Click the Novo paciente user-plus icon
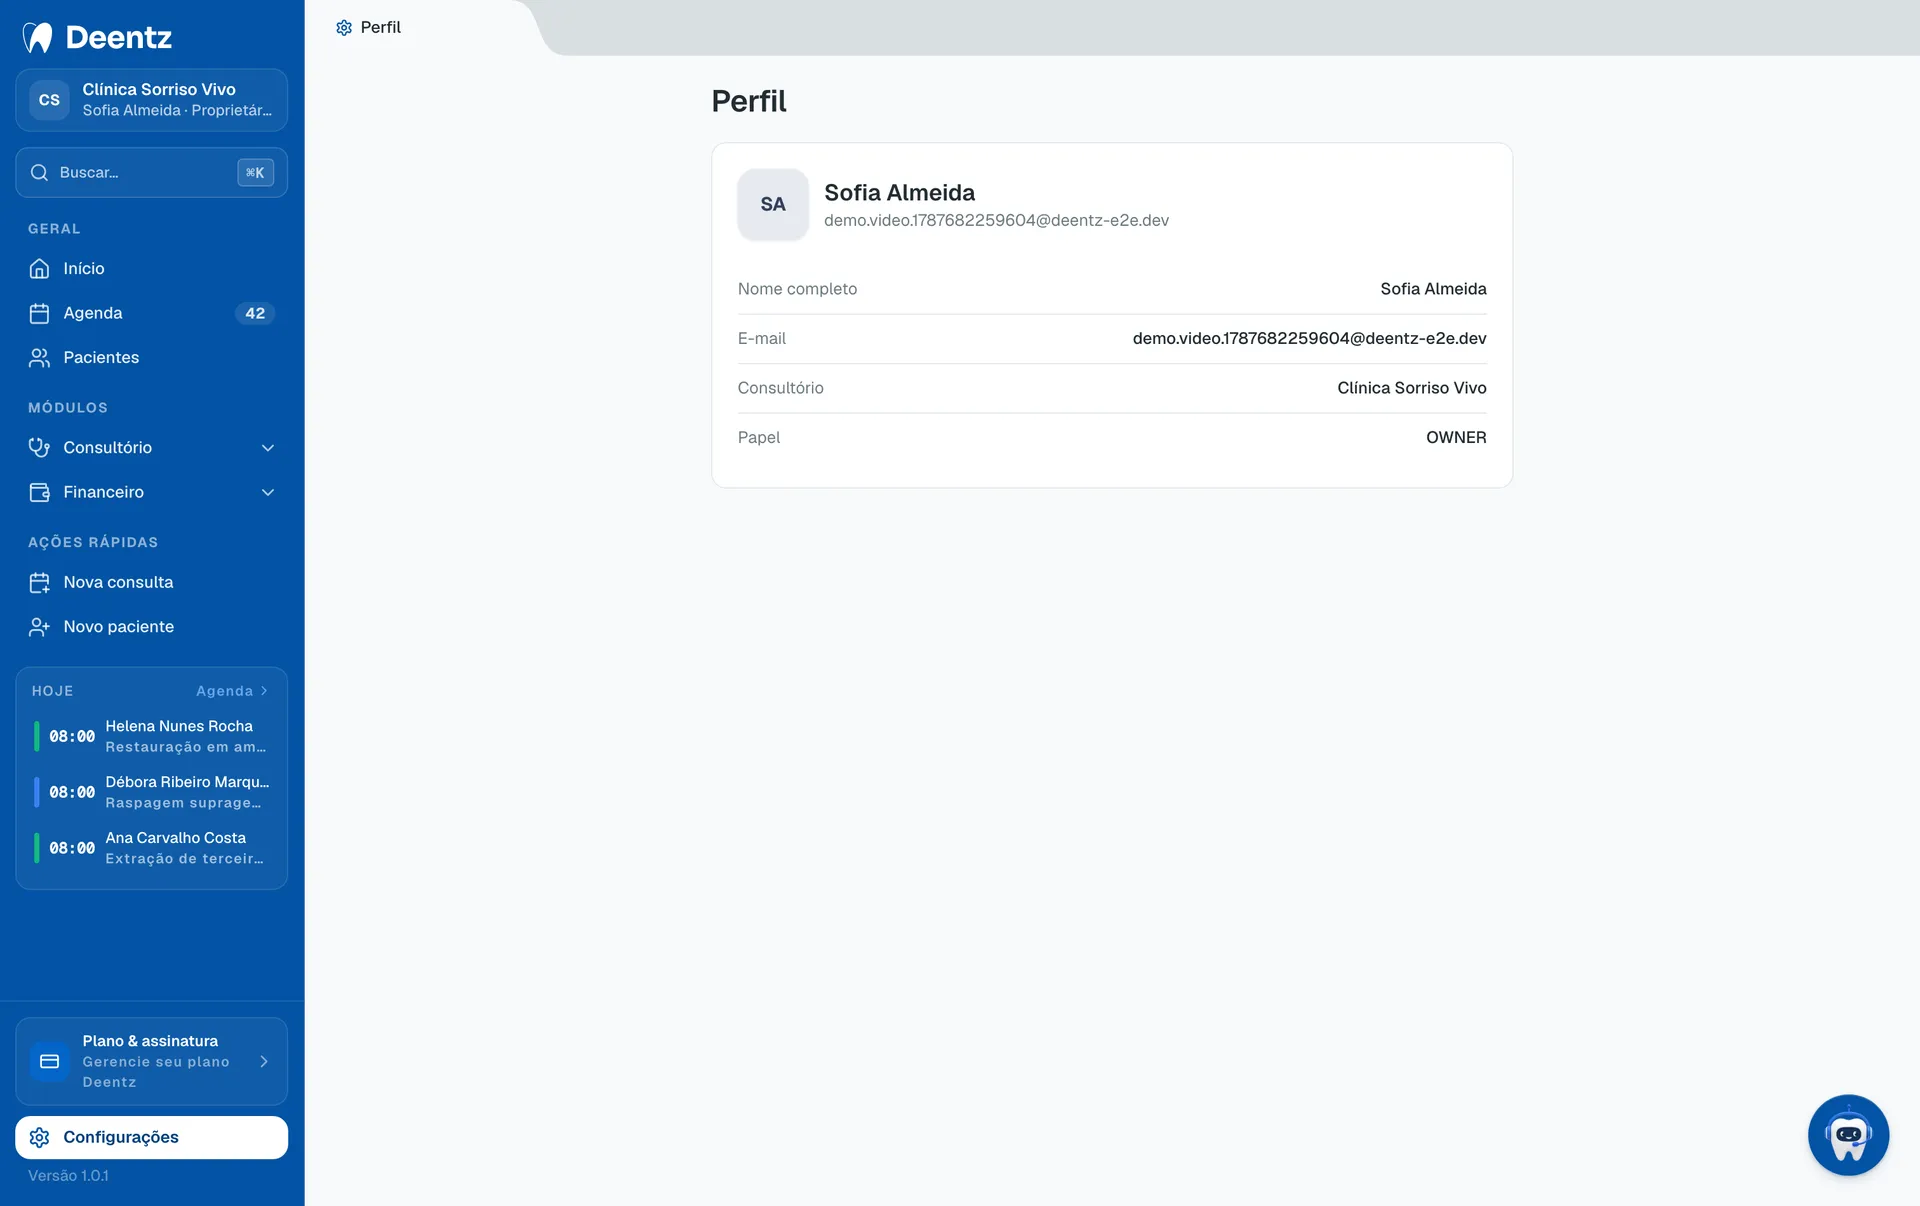This screenshot has width=1920, height=1206. click(x=39, y=626)
